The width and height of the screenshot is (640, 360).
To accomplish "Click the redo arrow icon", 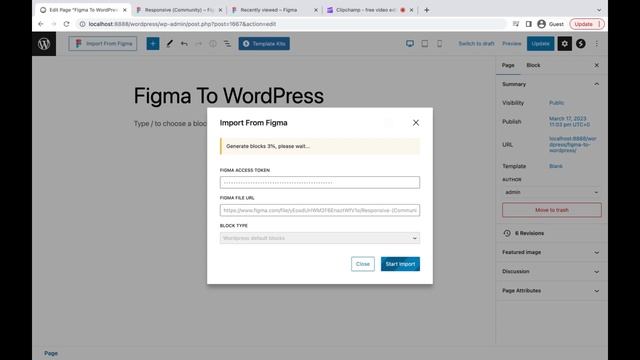I will pyautogui.click(x=198, y=44).
